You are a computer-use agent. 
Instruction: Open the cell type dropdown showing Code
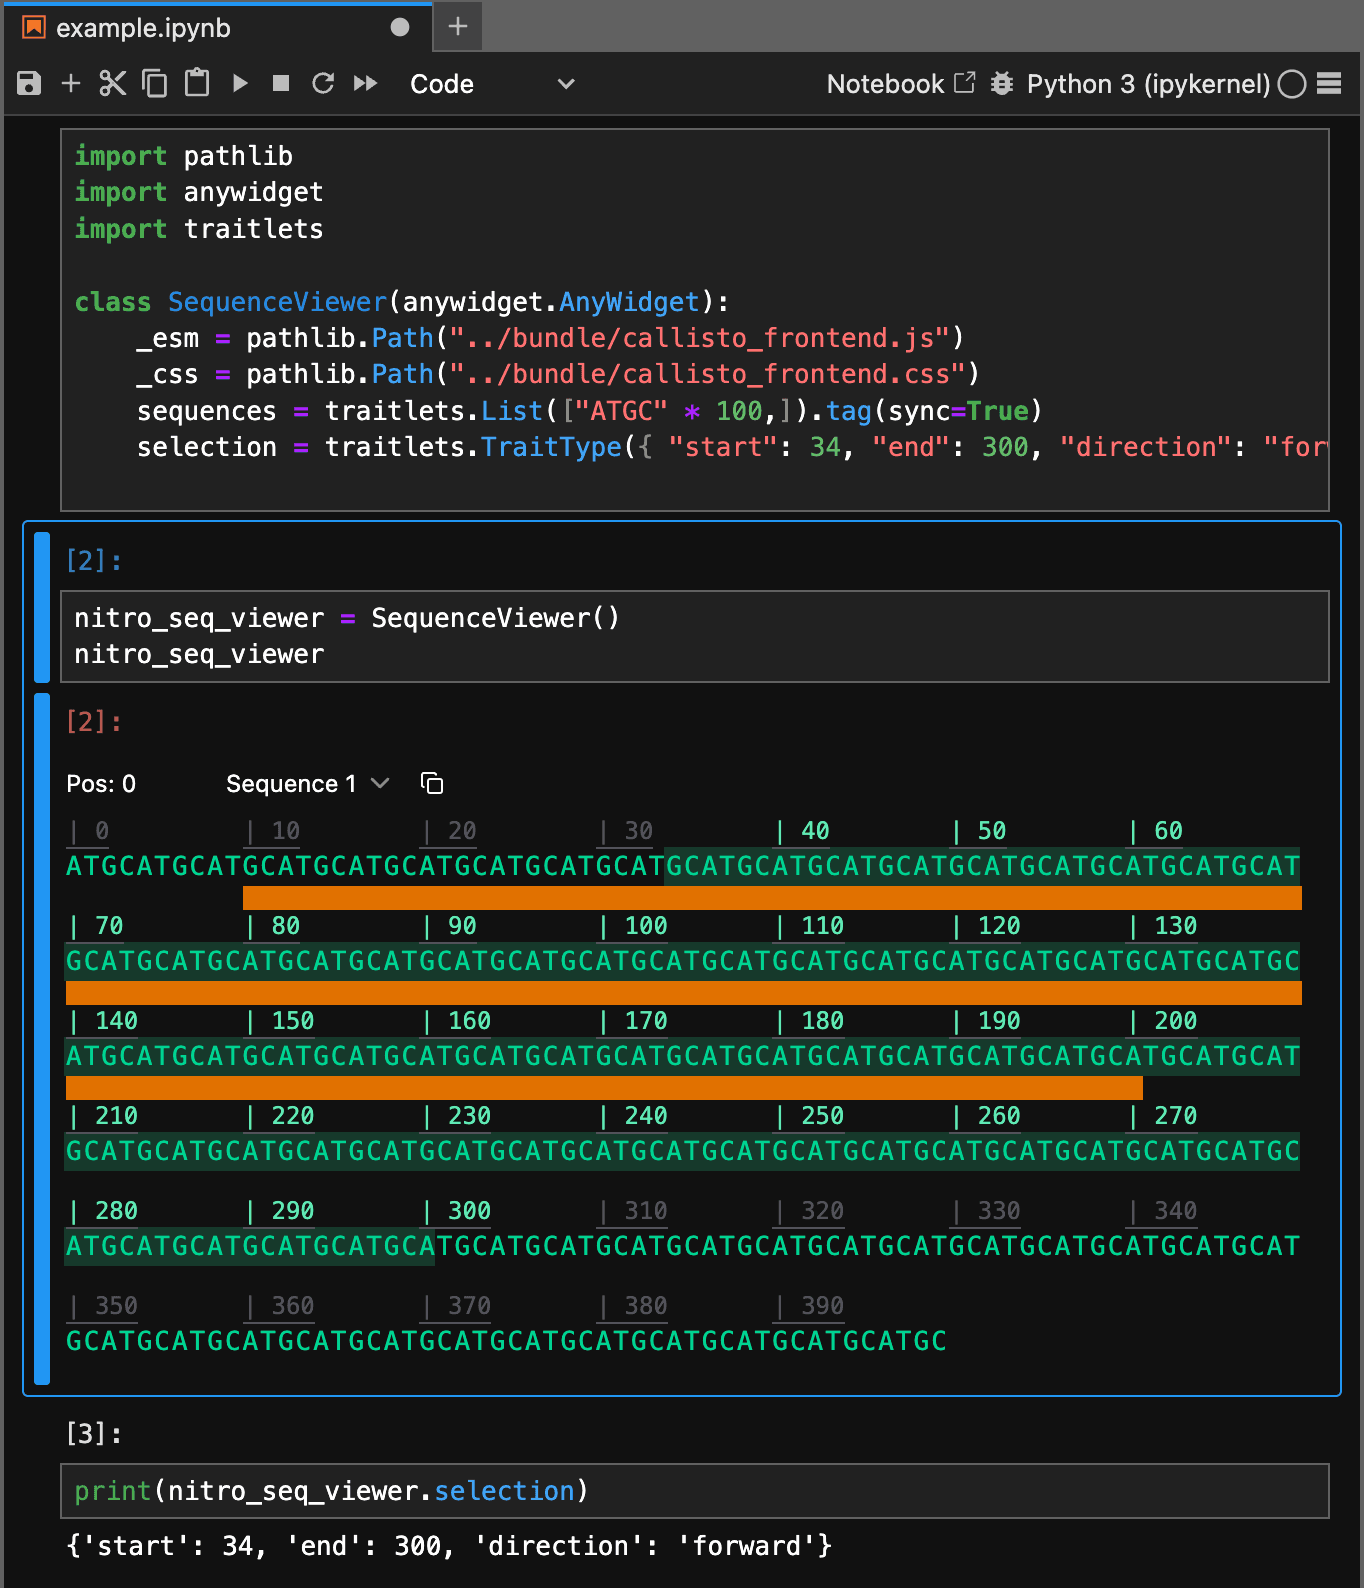point(492,84)
